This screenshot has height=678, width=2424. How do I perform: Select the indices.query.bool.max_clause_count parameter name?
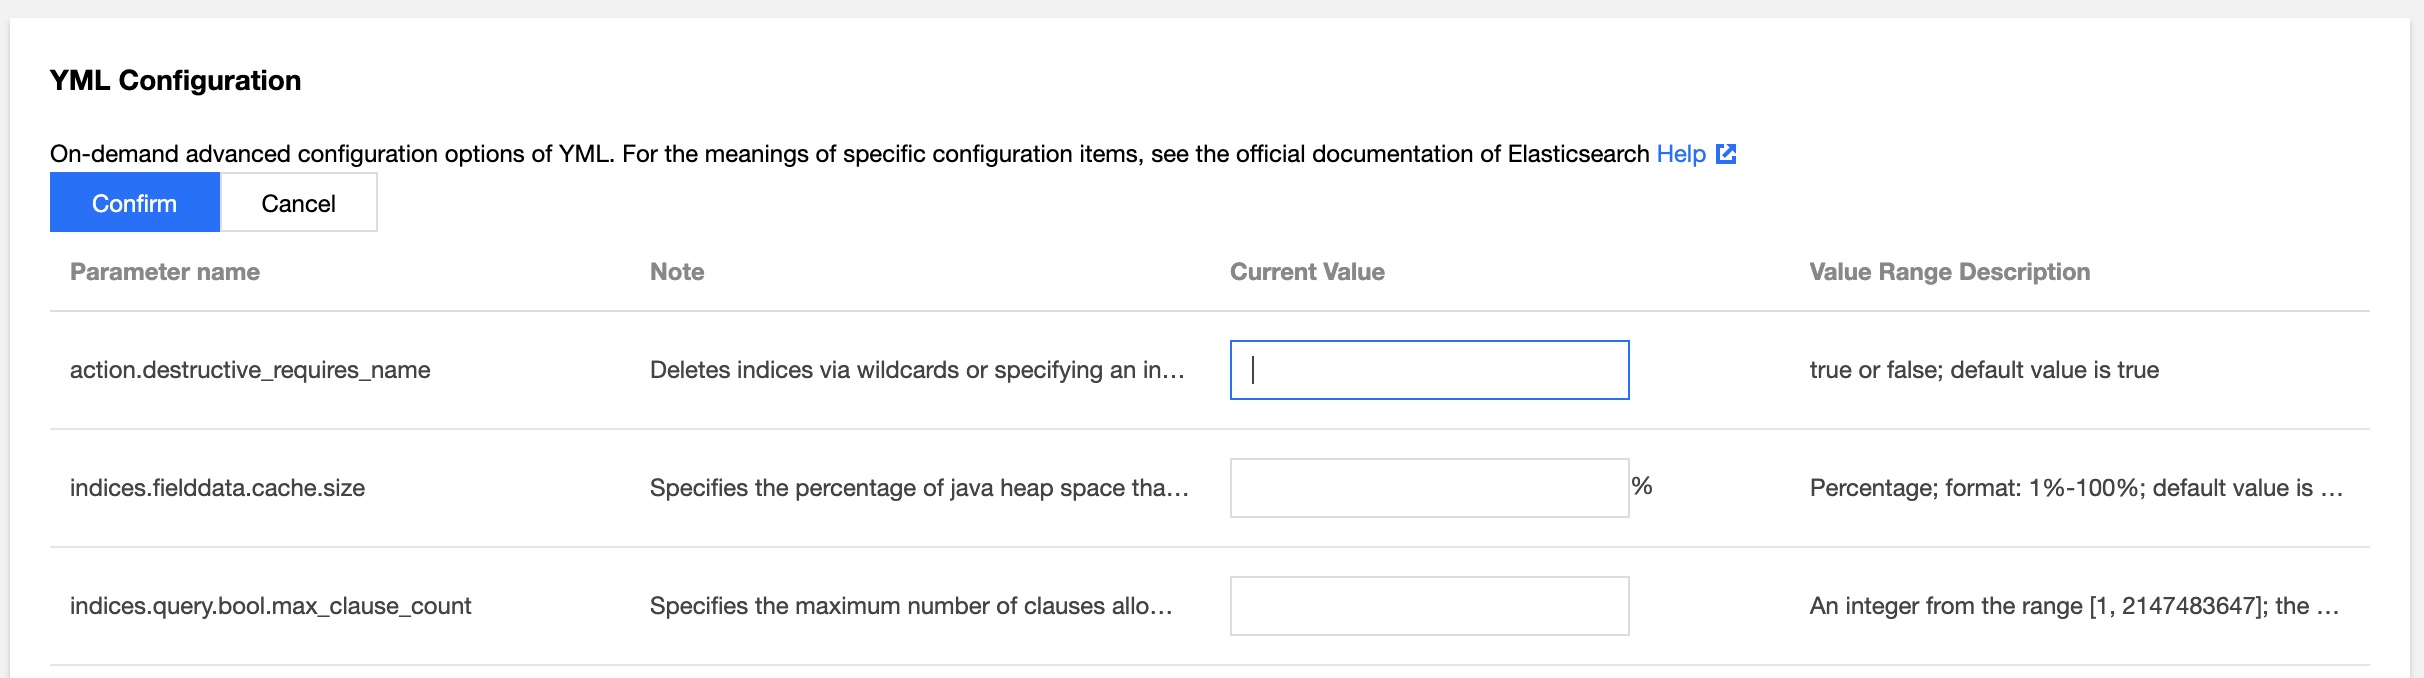(x=270, y=606)
